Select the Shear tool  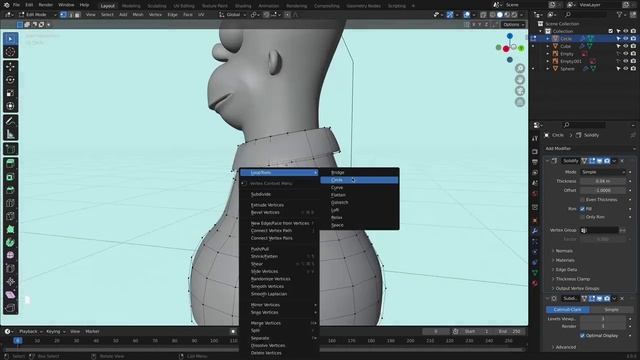click(10, 295)
